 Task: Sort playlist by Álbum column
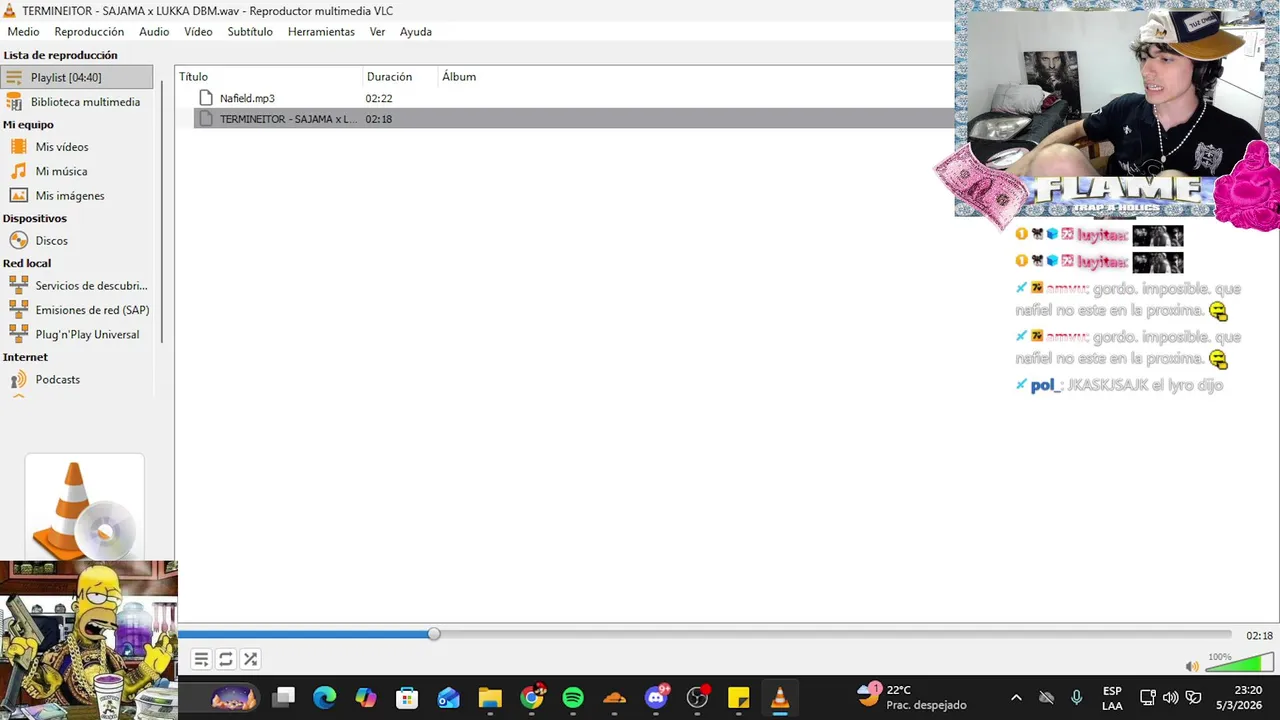tap(458, 77)
